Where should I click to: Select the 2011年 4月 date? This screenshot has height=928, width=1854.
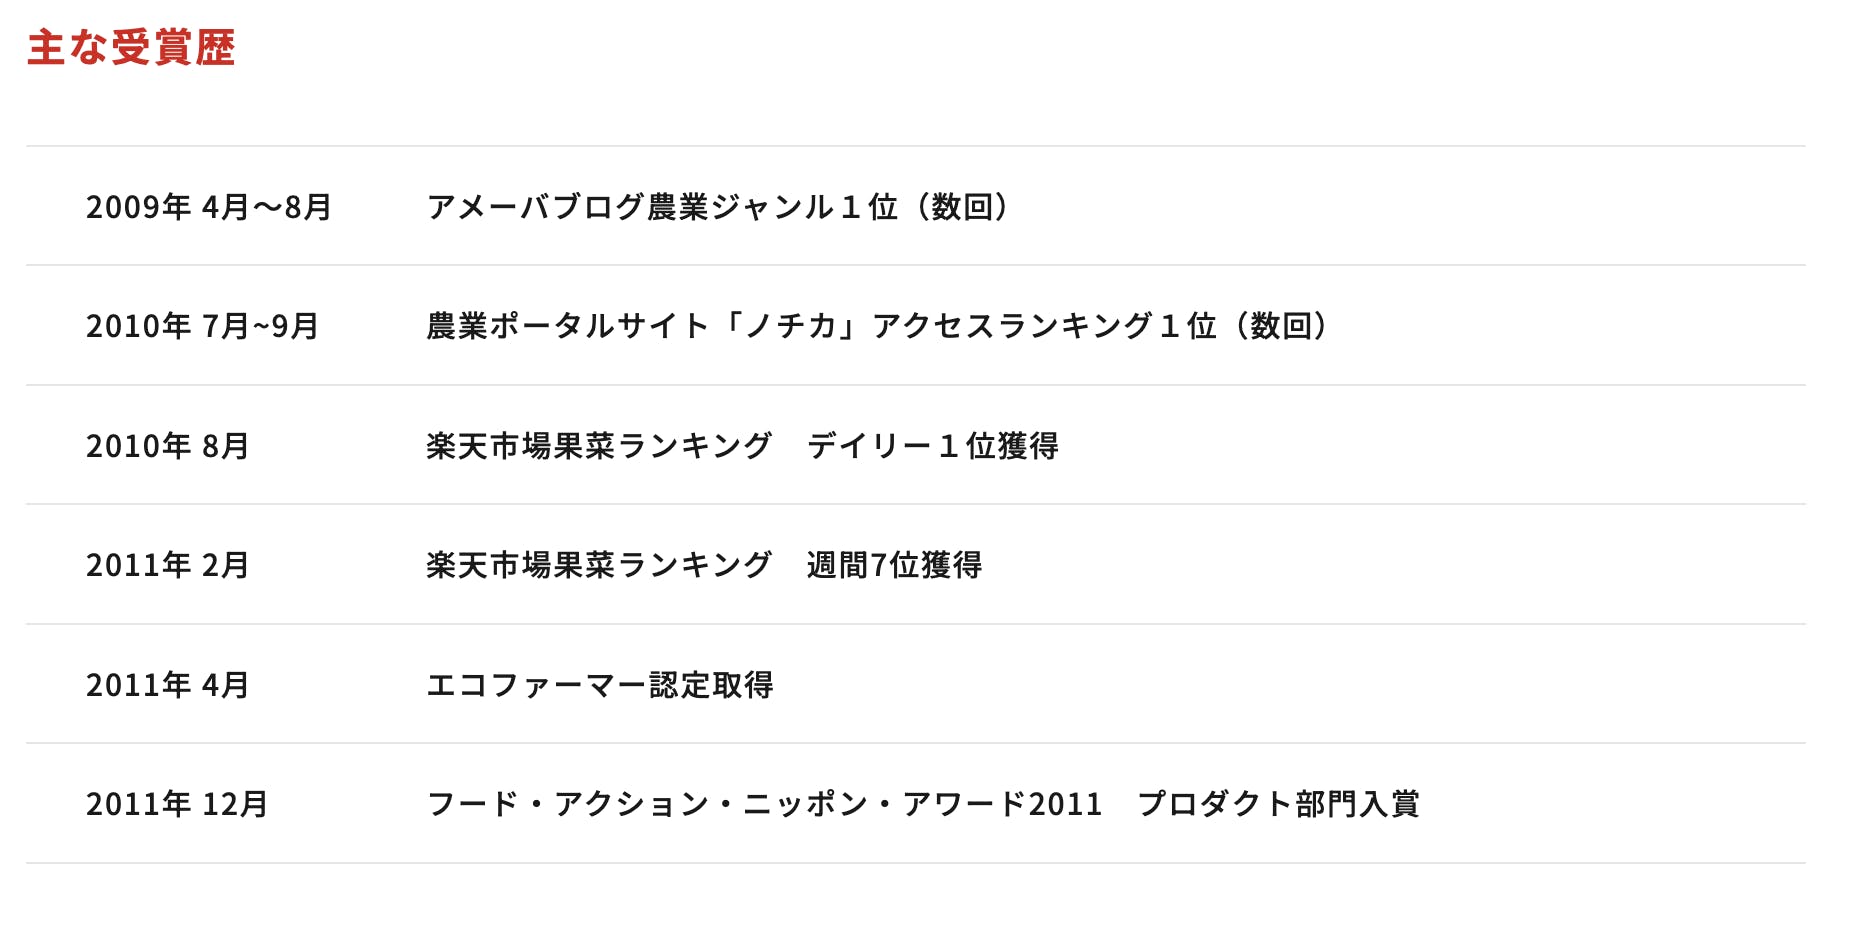pos(167,685)
